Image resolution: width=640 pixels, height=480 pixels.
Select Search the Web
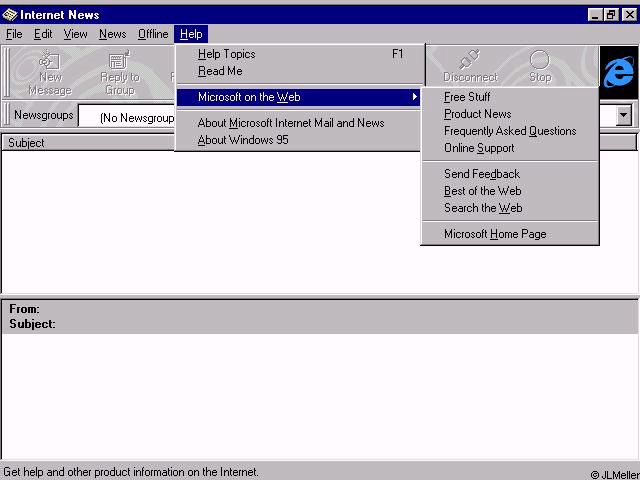510,208
